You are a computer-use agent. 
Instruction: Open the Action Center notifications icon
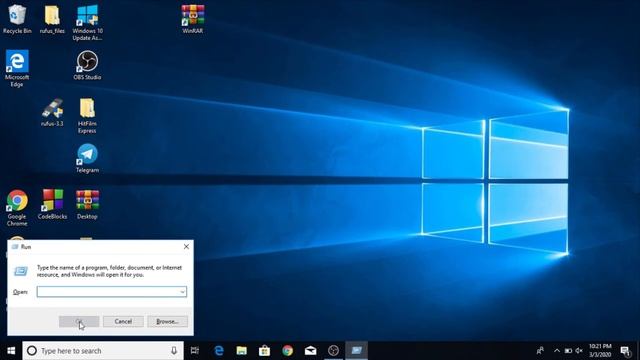[x=625, y=351]
